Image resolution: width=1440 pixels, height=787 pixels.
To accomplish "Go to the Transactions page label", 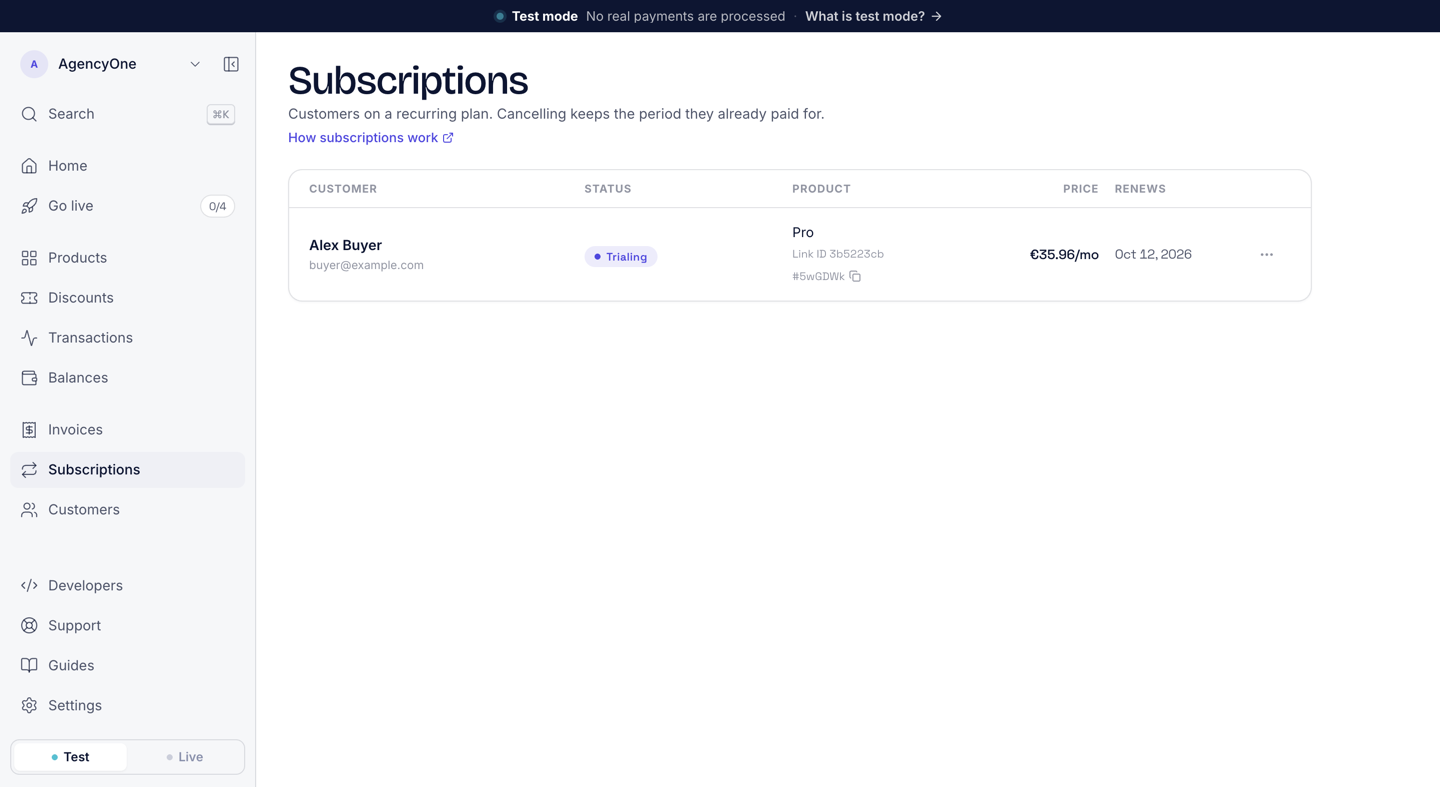I will pos(90,338).
